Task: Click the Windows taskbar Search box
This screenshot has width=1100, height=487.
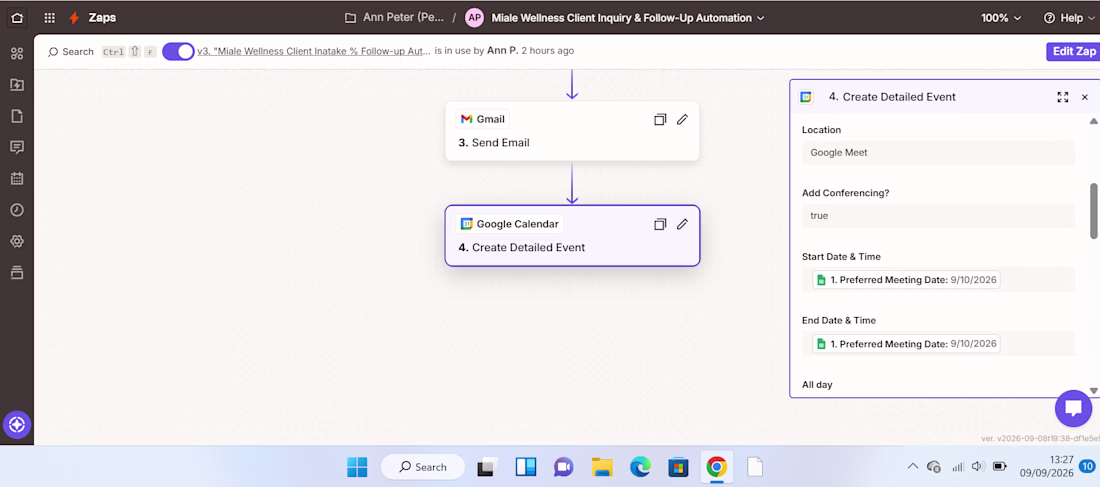Action: tap(423, 467)
